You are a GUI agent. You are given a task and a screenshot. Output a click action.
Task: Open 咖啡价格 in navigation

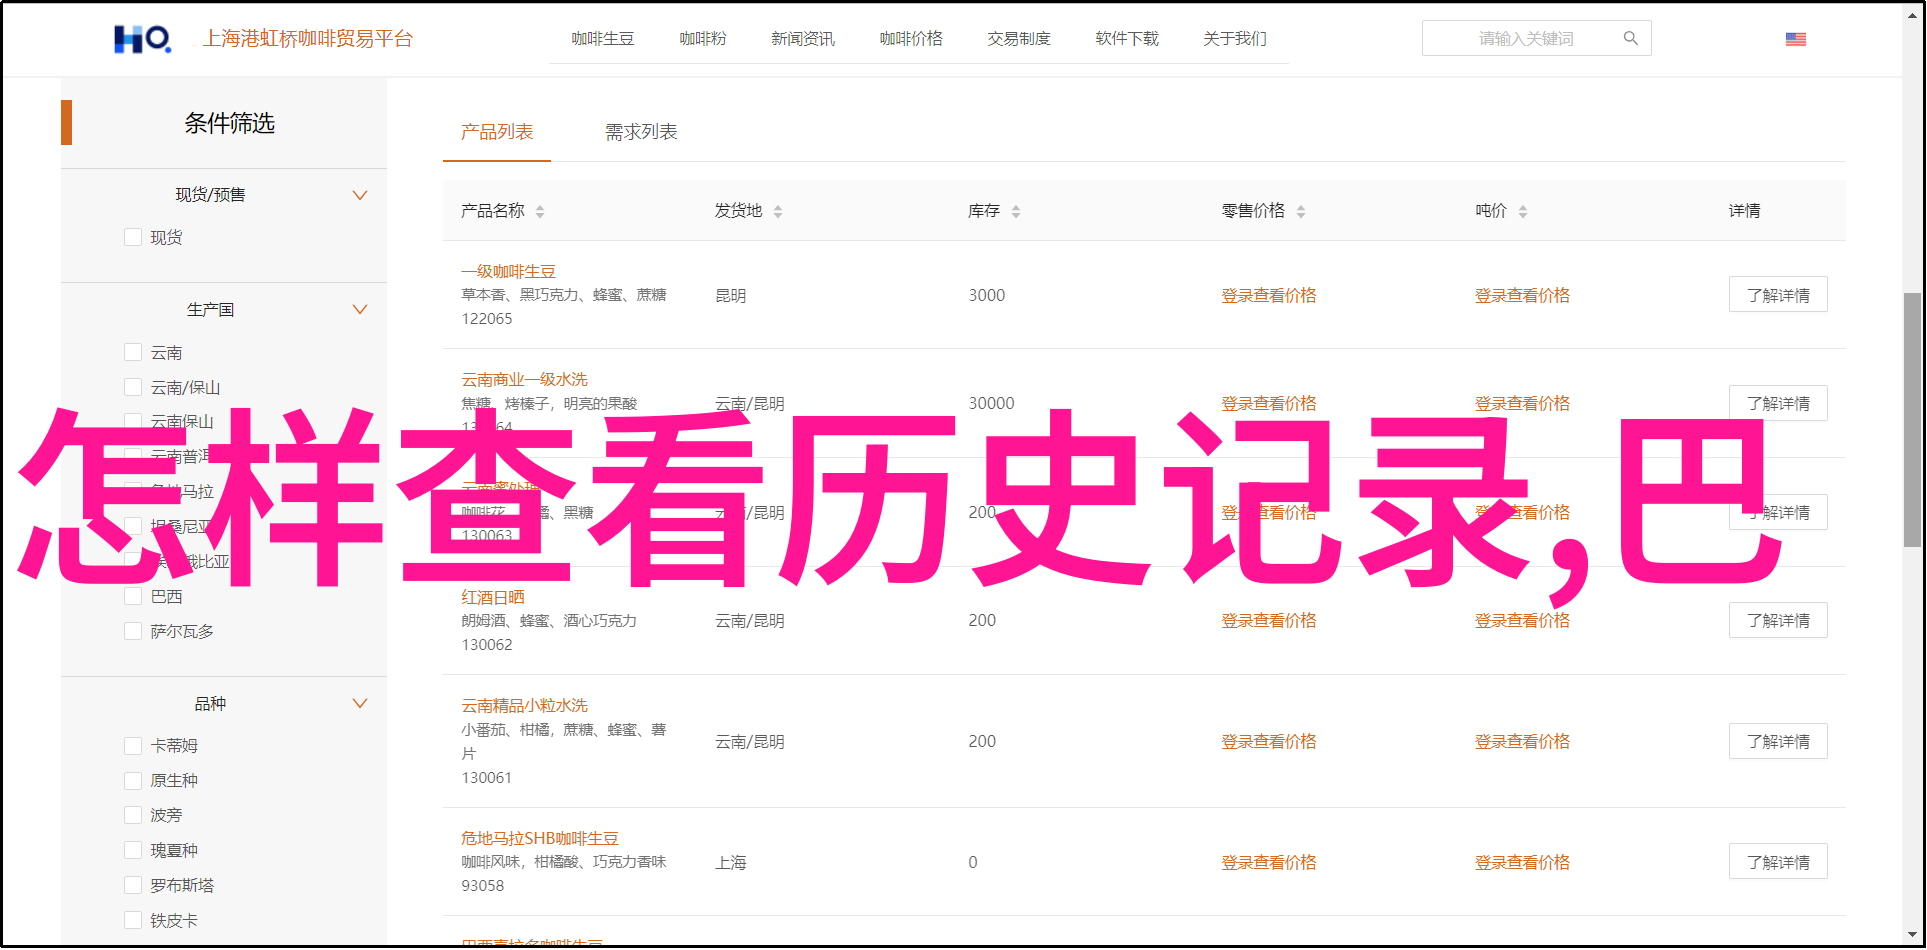pyautogui.click(x=911, y=38)
